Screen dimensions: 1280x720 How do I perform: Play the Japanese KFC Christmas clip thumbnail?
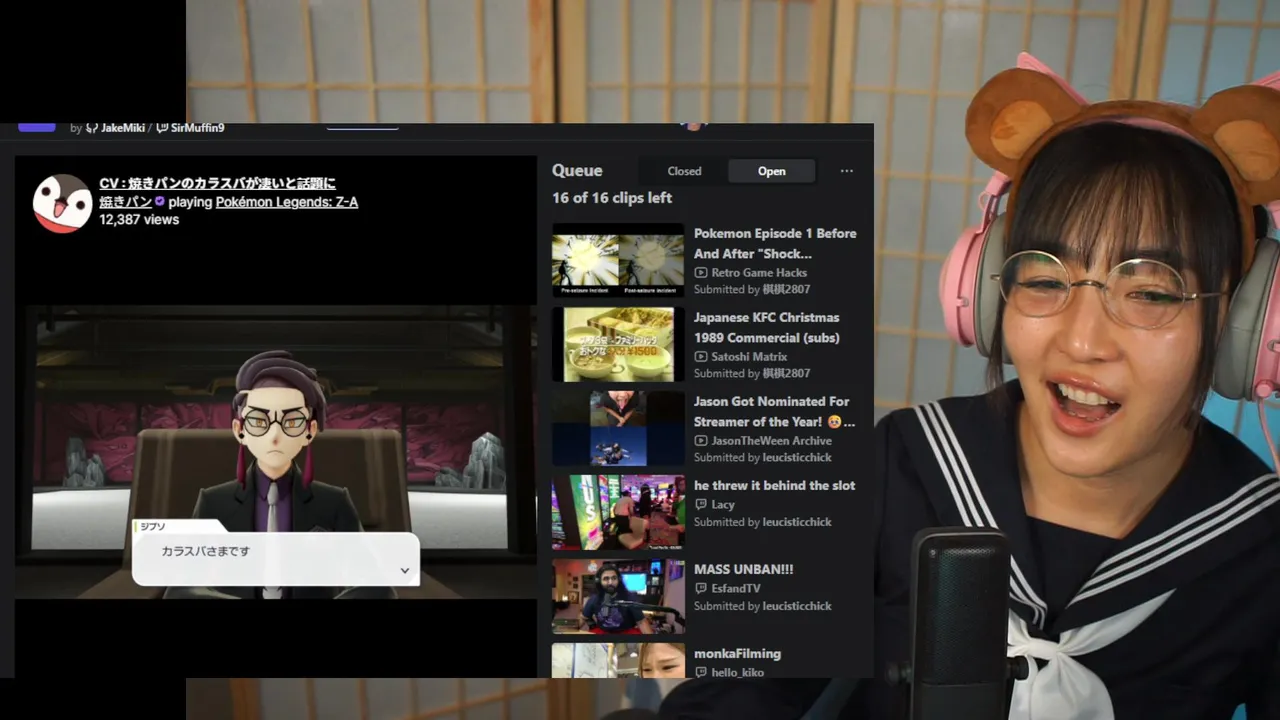(618, 344)
